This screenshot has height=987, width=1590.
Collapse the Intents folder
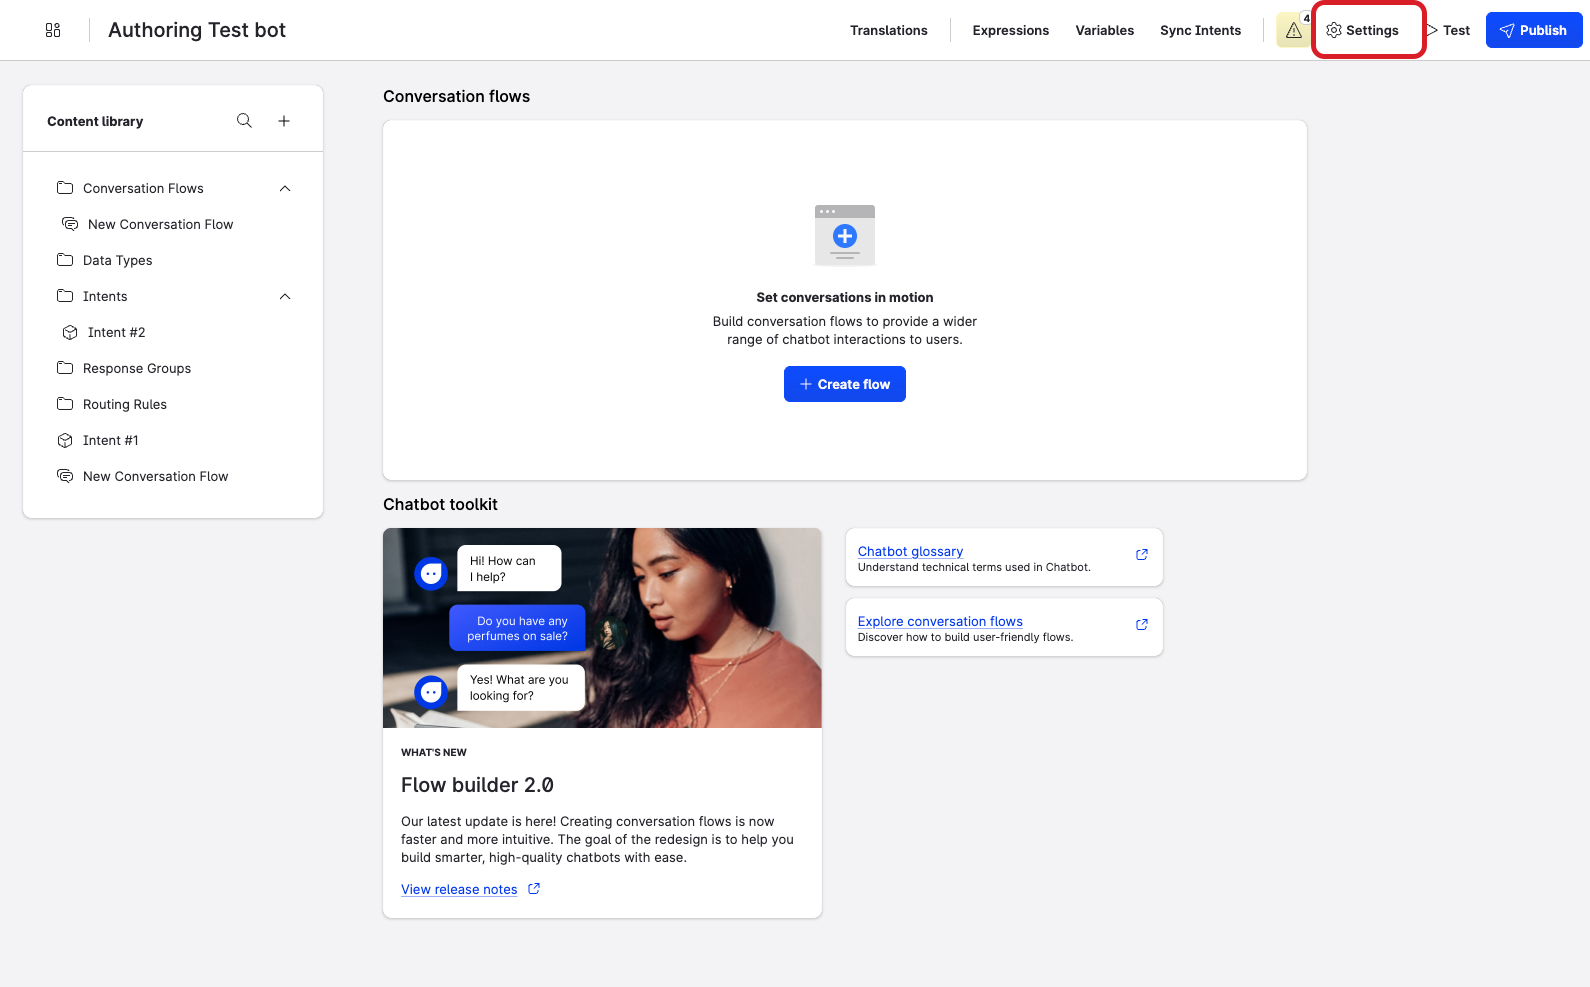(285, 296)
